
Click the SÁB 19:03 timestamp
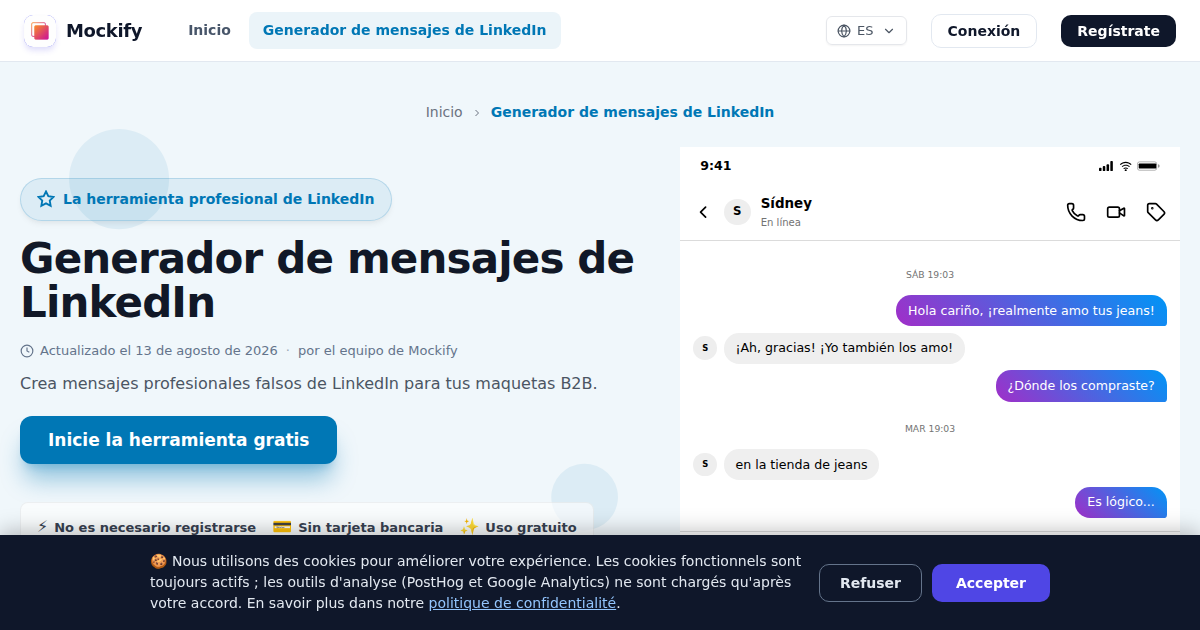(x=930, y=275)
